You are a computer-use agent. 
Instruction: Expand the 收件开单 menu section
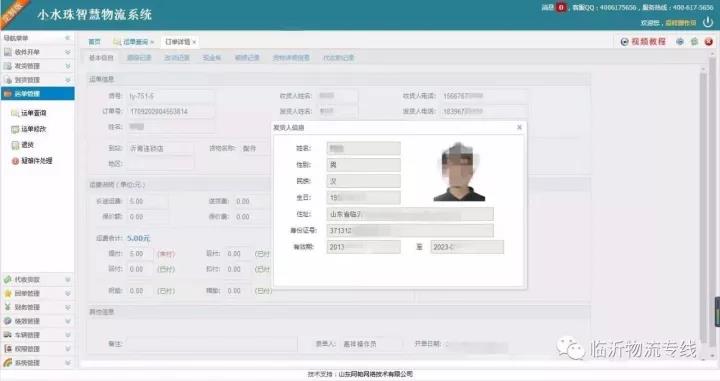tap(68, 52)
